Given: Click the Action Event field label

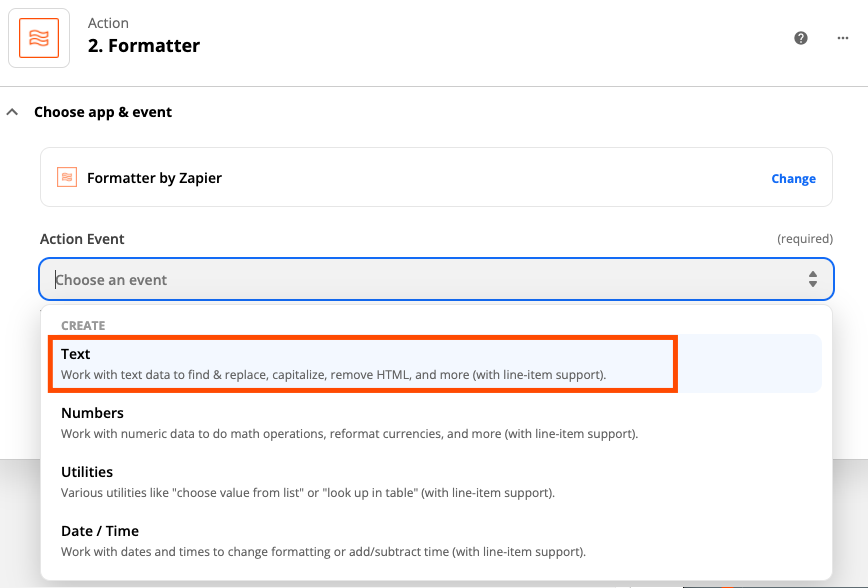Looking at the screenshot, I should click(x=82, y=239).
